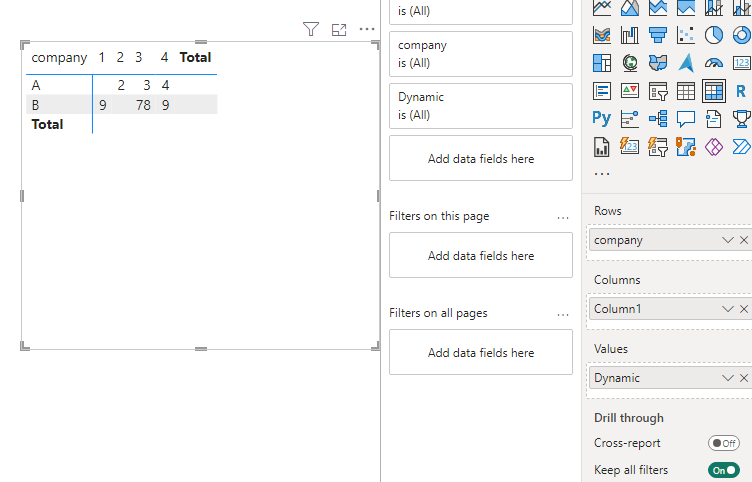Select the Gauge visual
The height and width of the screenshot is (482, 752).
pyautogui.click(x=714, y=63)
